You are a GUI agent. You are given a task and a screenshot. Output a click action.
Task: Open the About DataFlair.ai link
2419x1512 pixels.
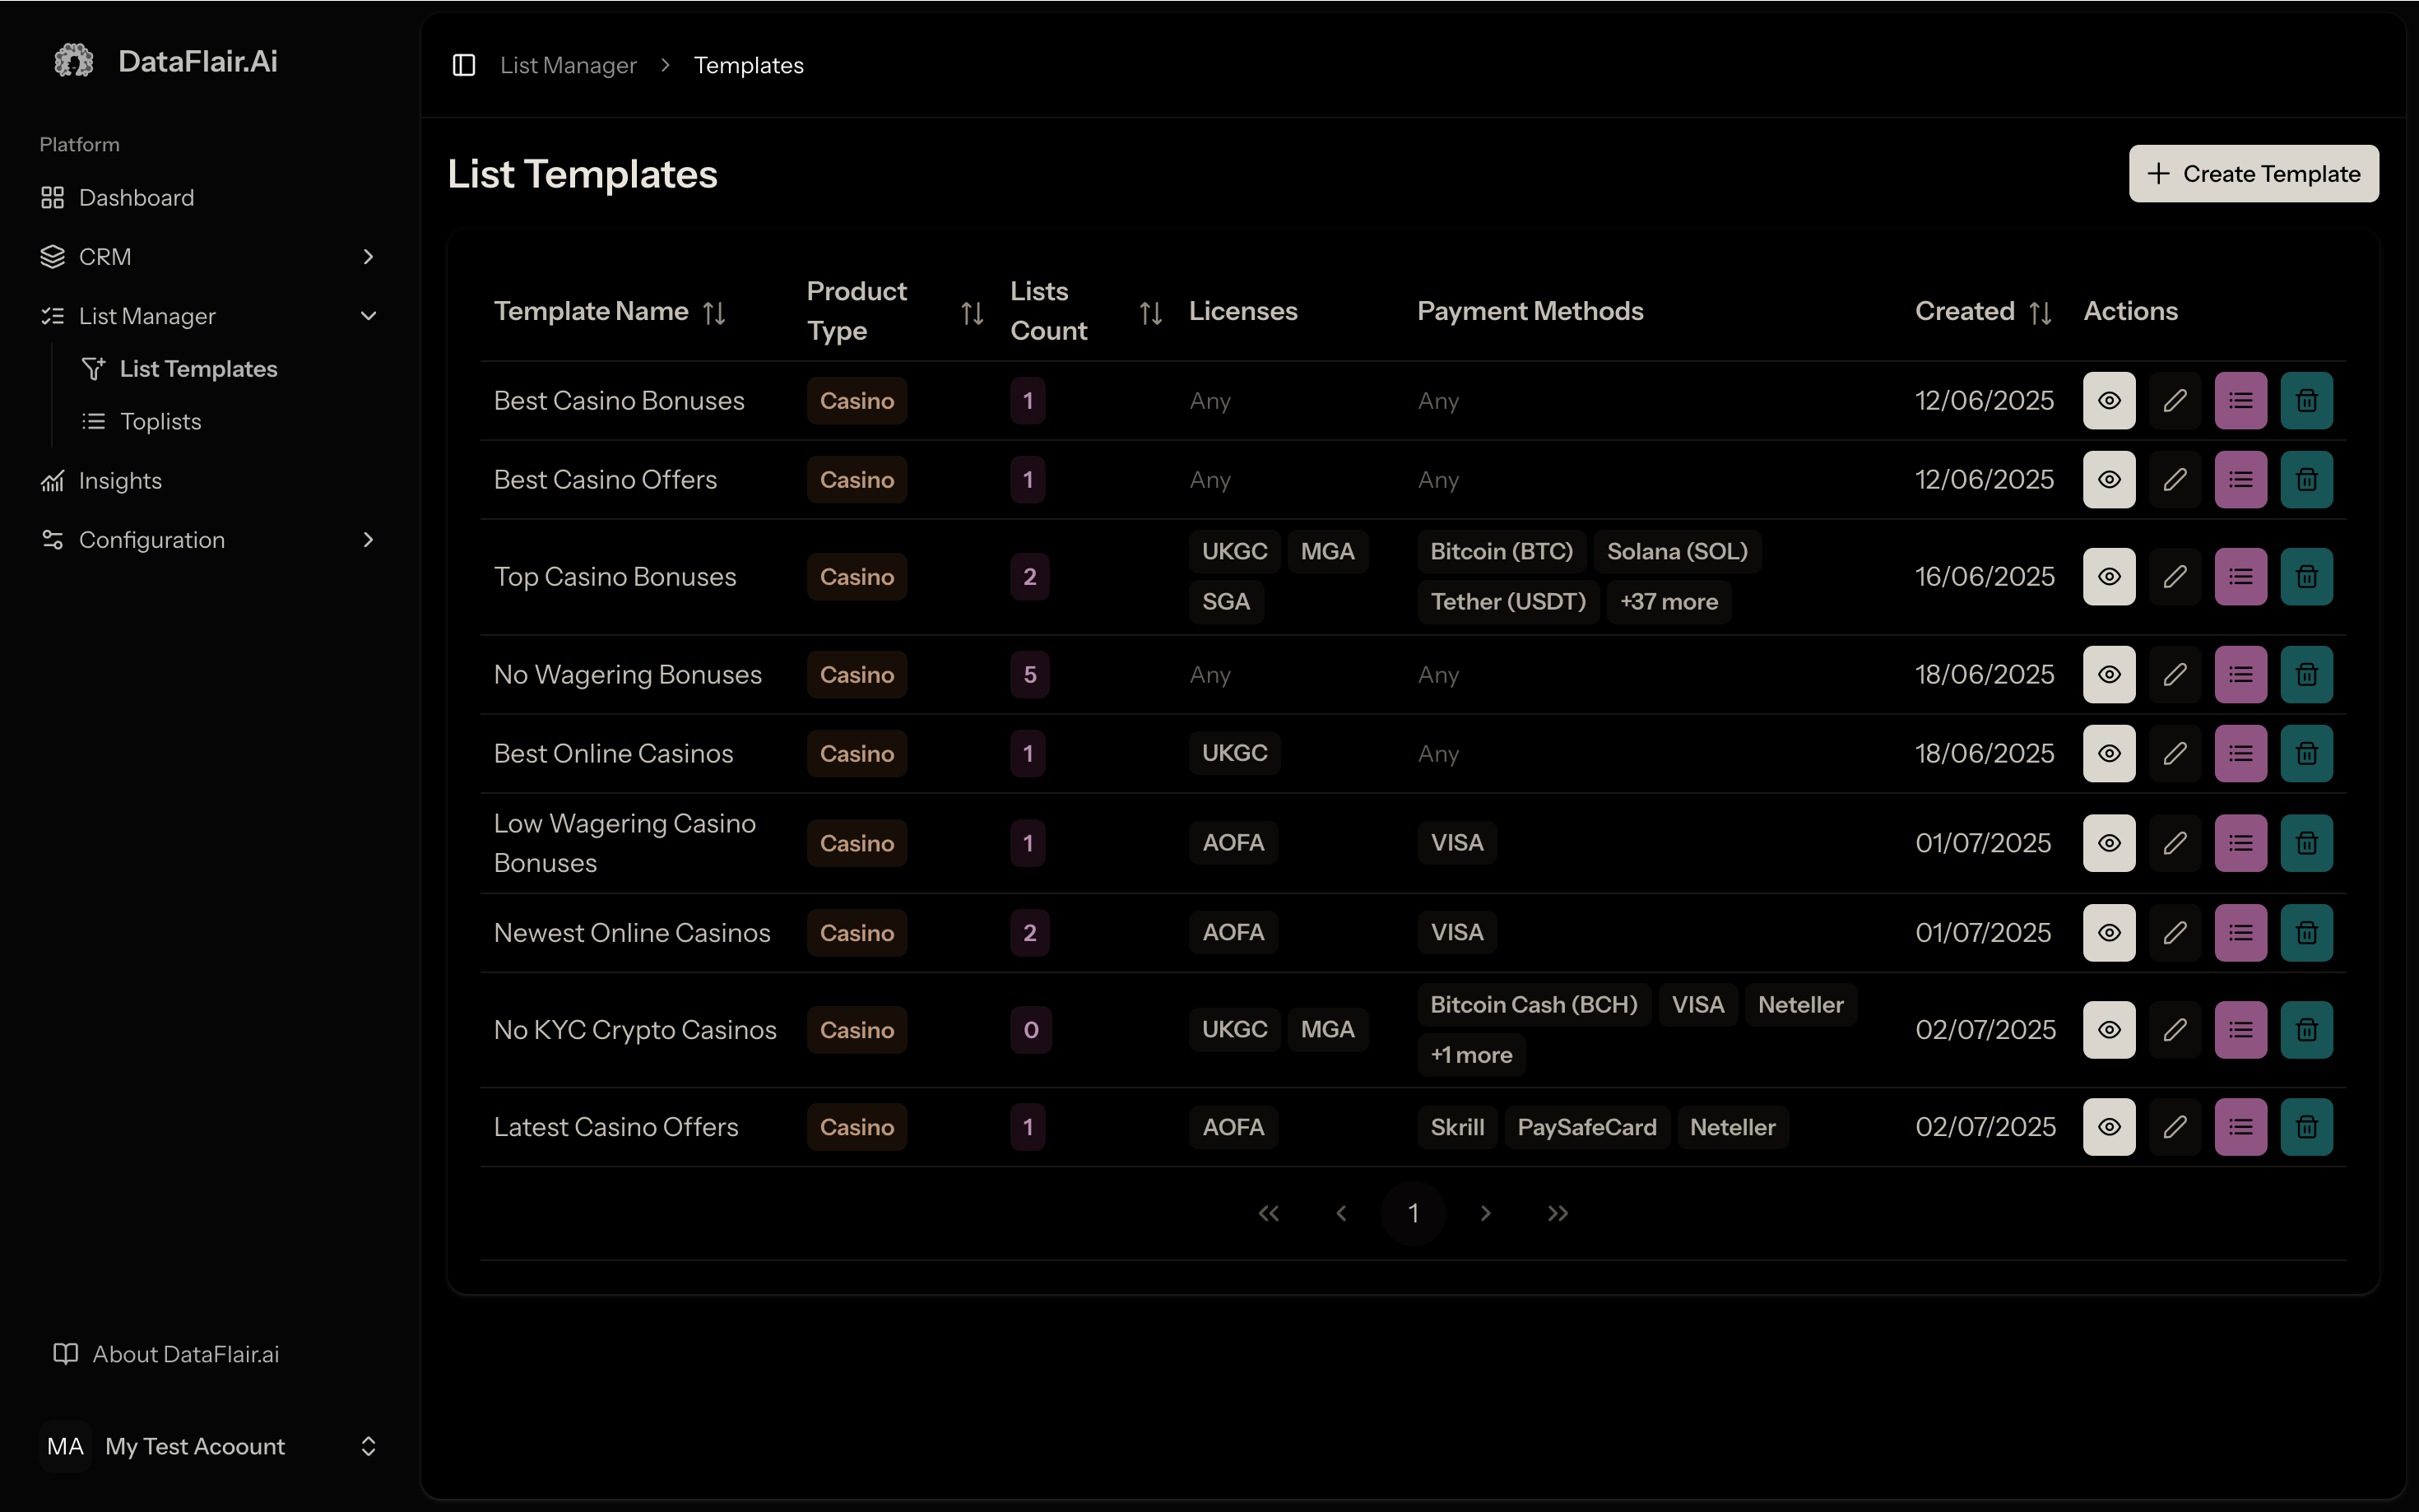click(x=185, y=1354)
